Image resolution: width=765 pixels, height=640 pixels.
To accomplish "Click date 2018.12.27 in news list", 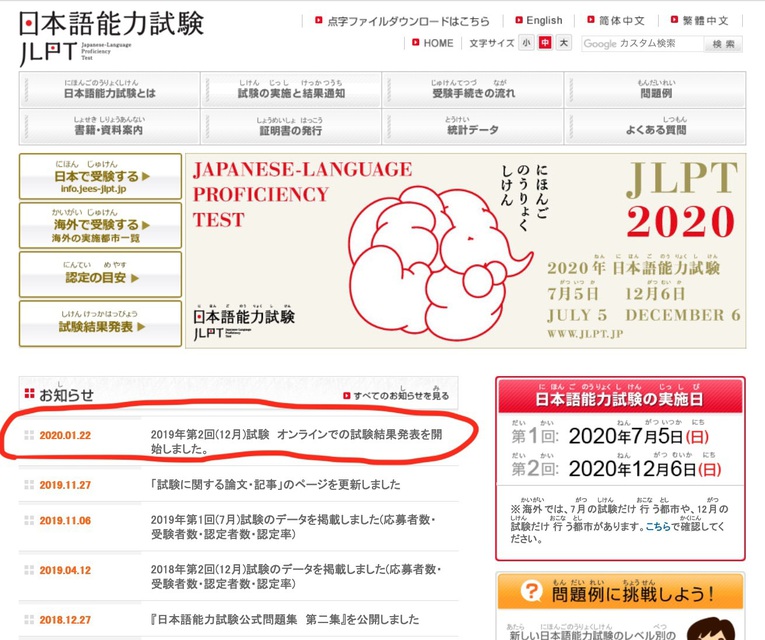I will click(x=65, y=620).
